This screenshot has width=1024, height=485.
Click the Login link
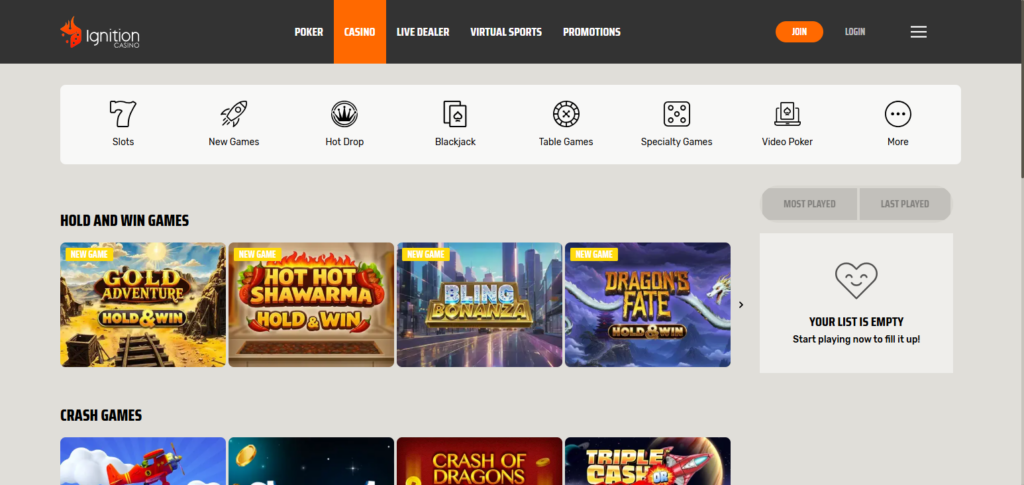click(x=855, y=32)
